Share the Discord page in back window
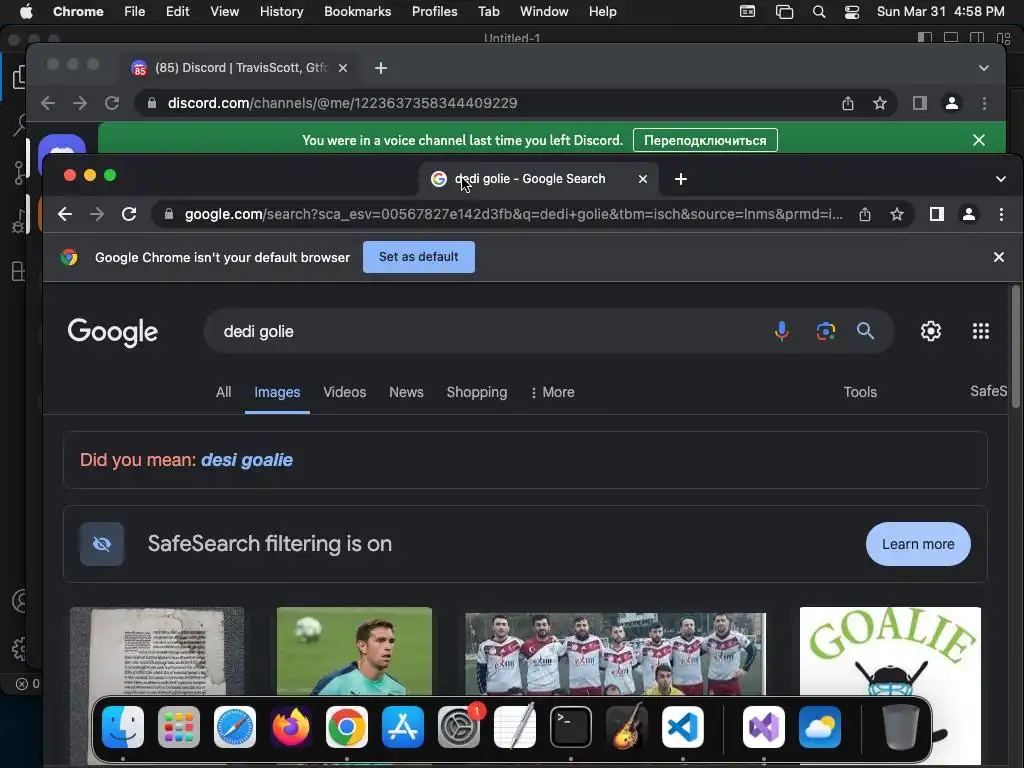This screenshot has height=768, width=1024. [x=848, y=103]
